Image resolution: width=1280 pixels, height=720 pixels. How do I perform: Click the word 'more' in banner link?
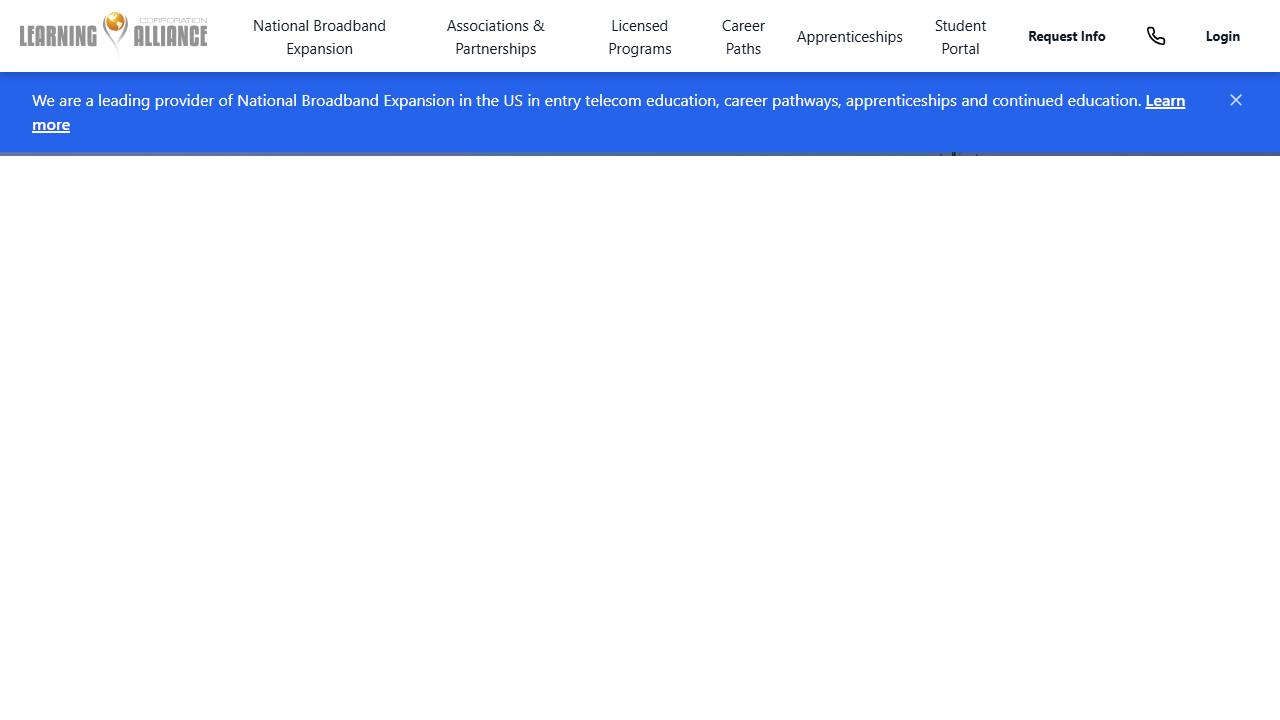click(x=51, y=125)
